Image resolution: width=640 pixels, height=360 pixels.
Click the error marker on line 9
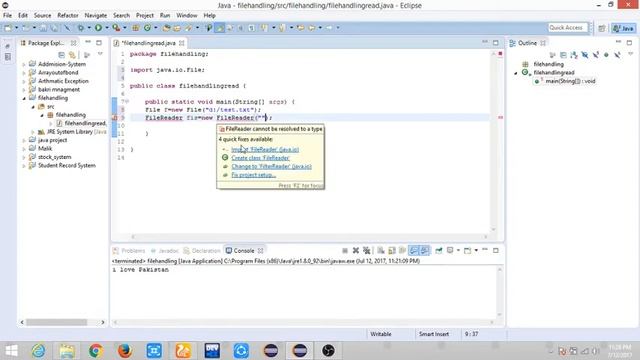pos(115,118)
